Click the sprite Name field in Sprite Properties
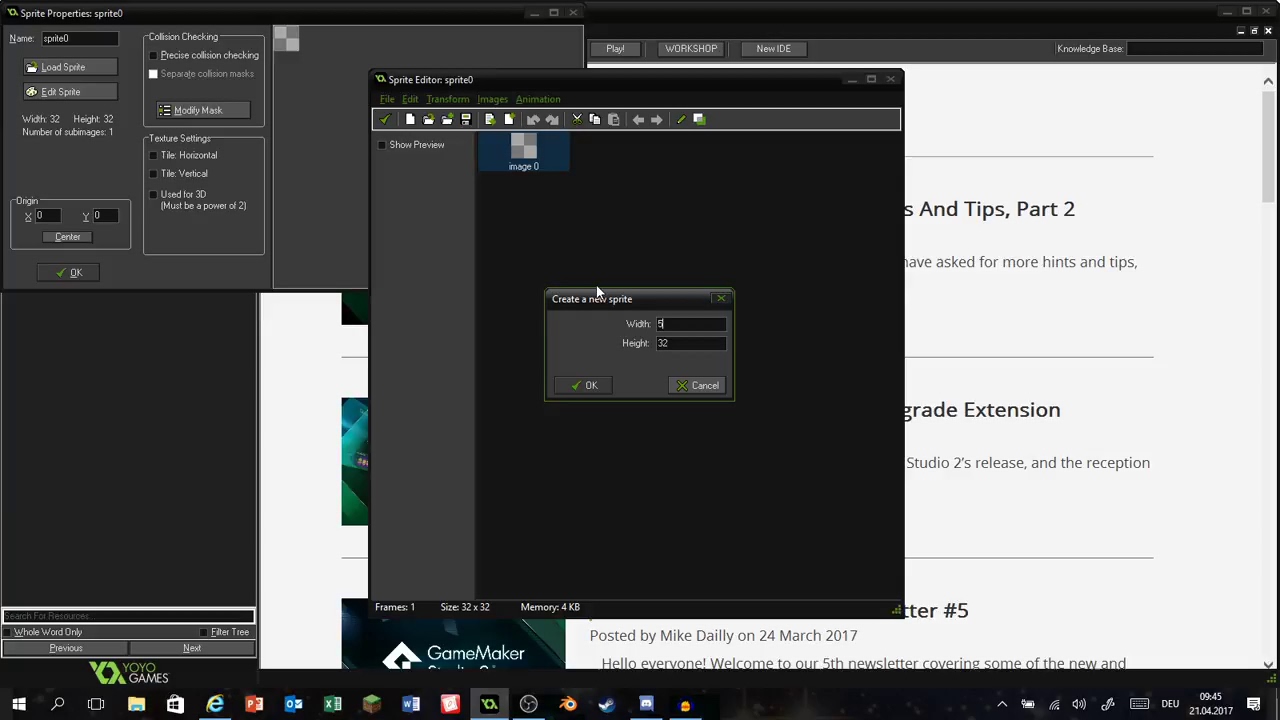The width and height of the screenshot is (1280, 720). click(79, 38)
